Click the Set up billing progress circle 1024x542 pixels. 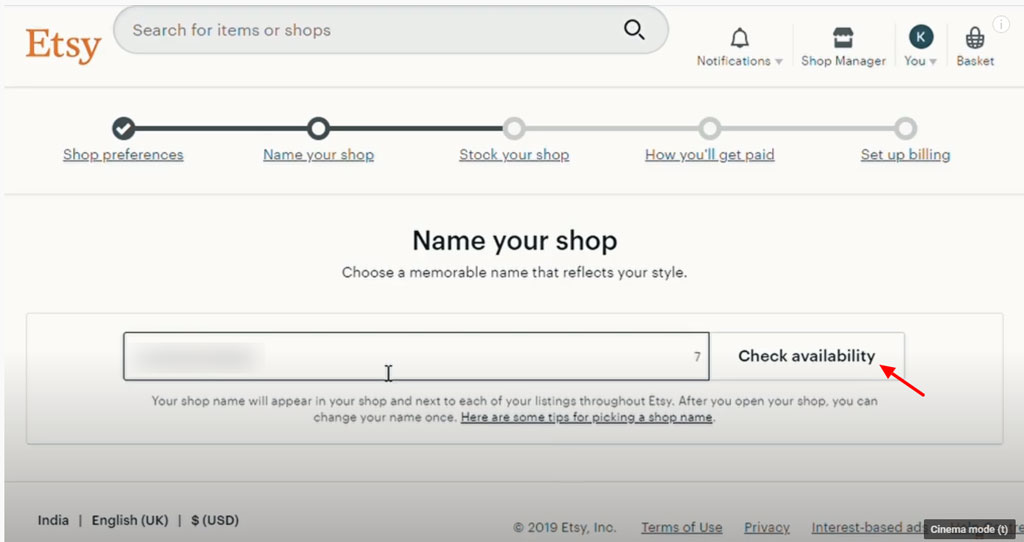pos(905,128)
